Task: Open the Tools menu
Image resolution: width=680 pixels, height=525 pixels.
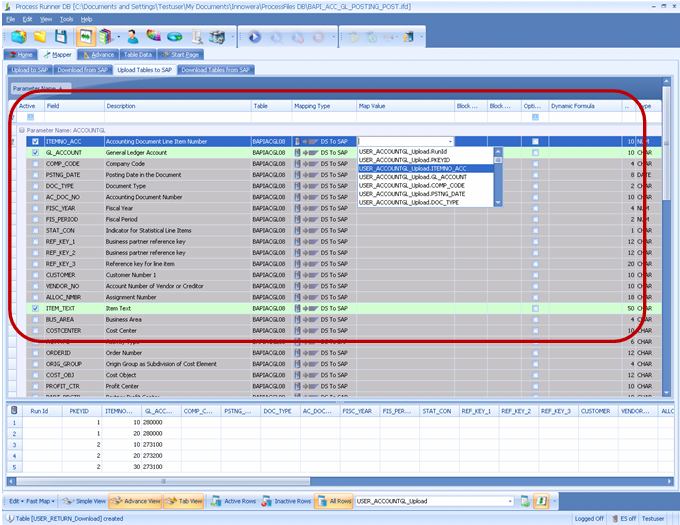Action: (x=66, y=19)
